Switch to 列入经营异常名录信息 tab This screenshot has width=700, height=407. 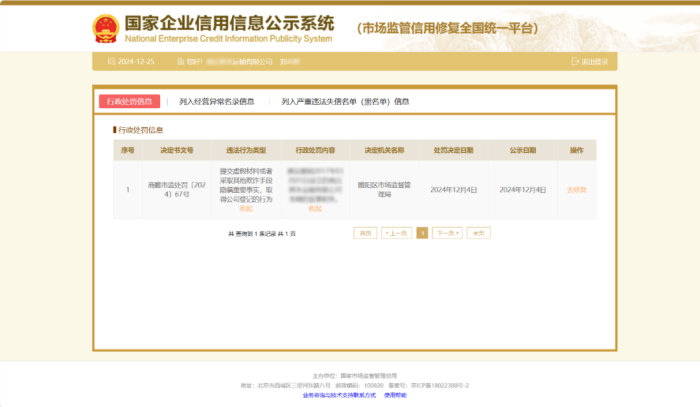(x=216, y=101)
